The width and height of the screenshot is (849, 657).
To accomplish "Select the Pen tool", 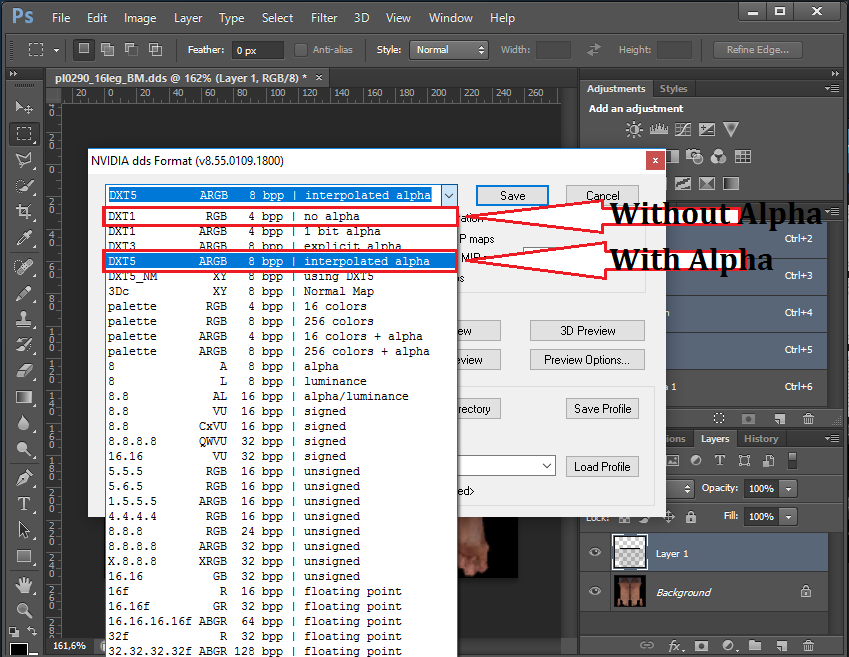I will 24,478.
